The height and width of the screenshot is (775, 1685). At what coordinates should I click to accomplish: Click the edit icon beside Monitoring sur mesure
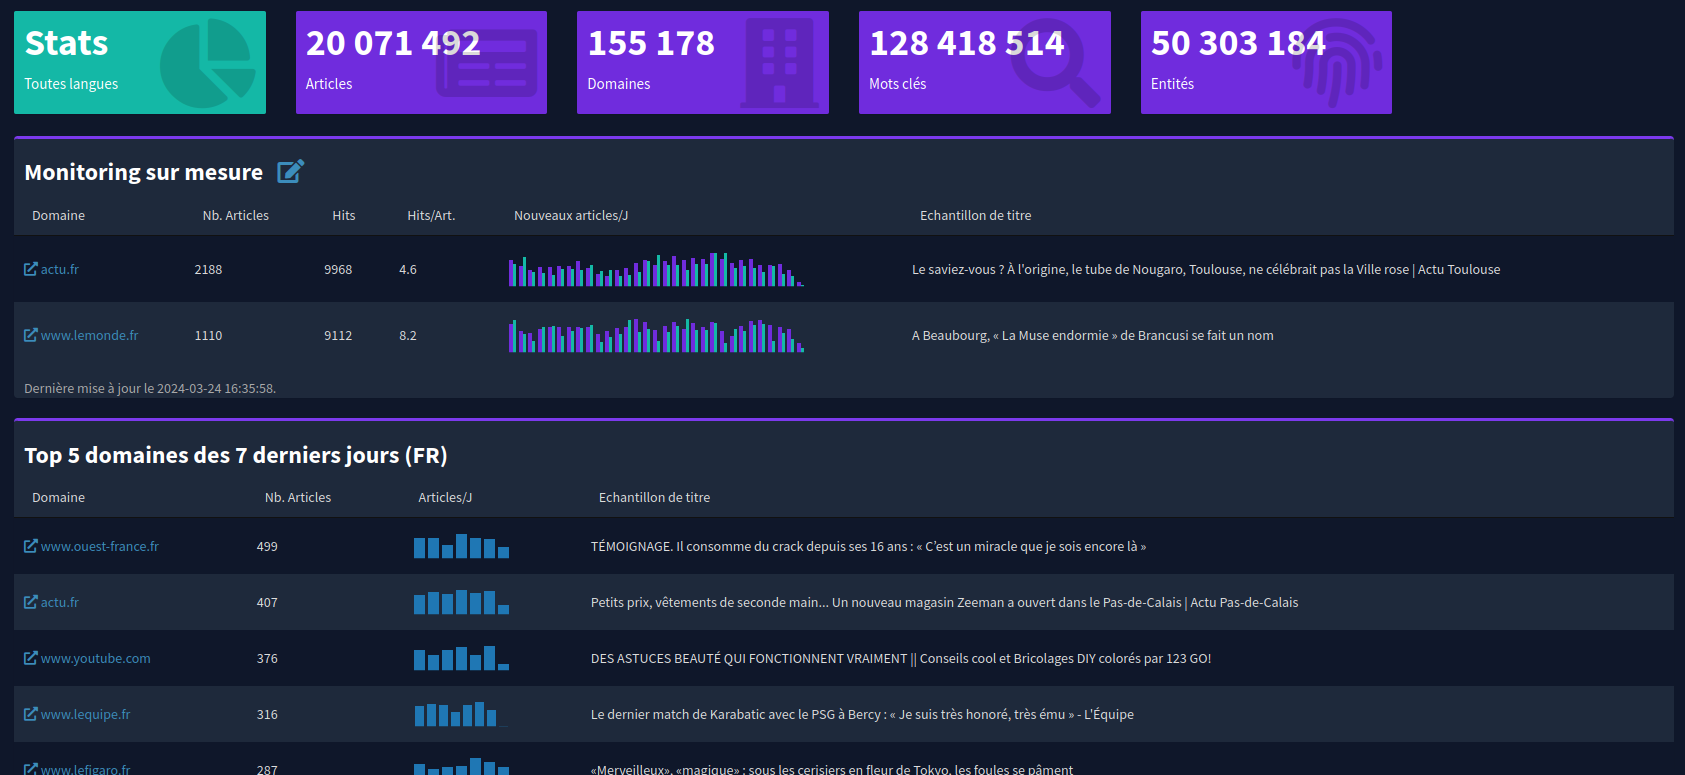coord(290,172)
